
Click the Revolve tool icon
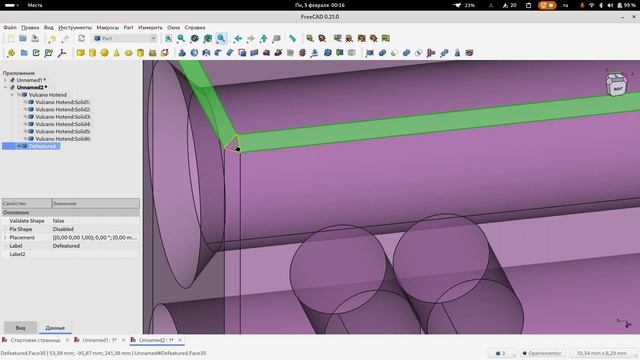(194, 53)
